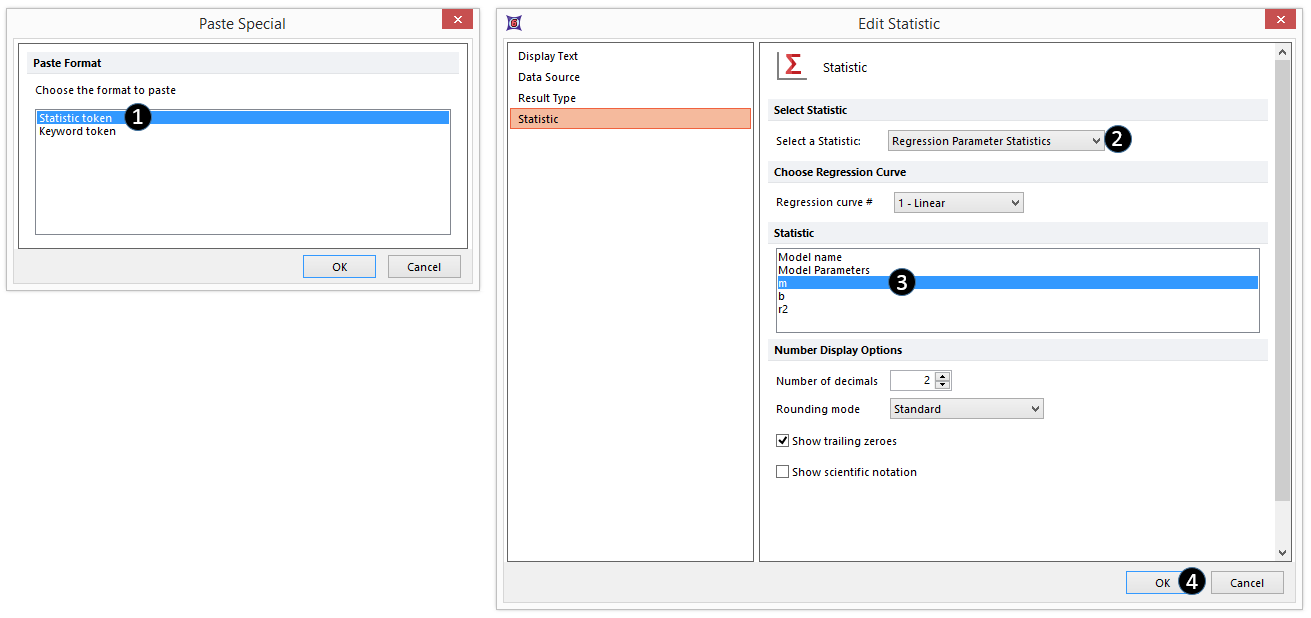Cancel the Paste Special dialog
The width and height of the screenshot is (1311, 618).
point(424,267)
